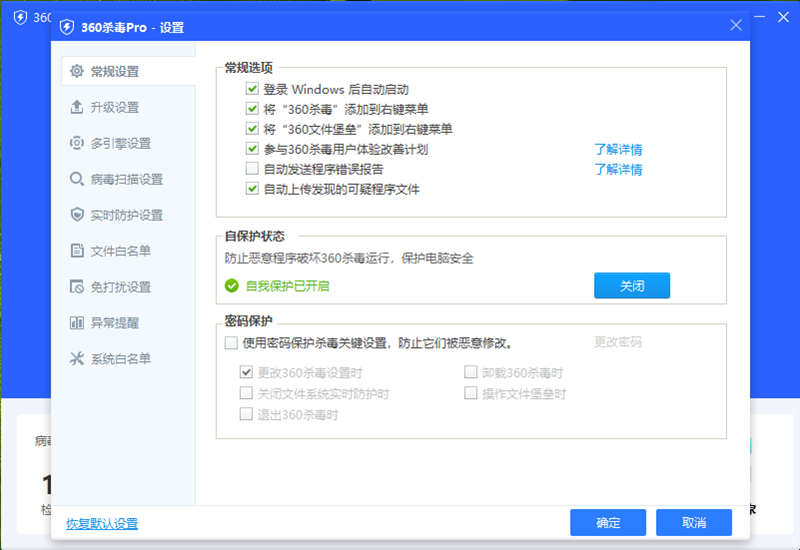Enable 自动发送程序错误报告 checkbox

point(252,169)
